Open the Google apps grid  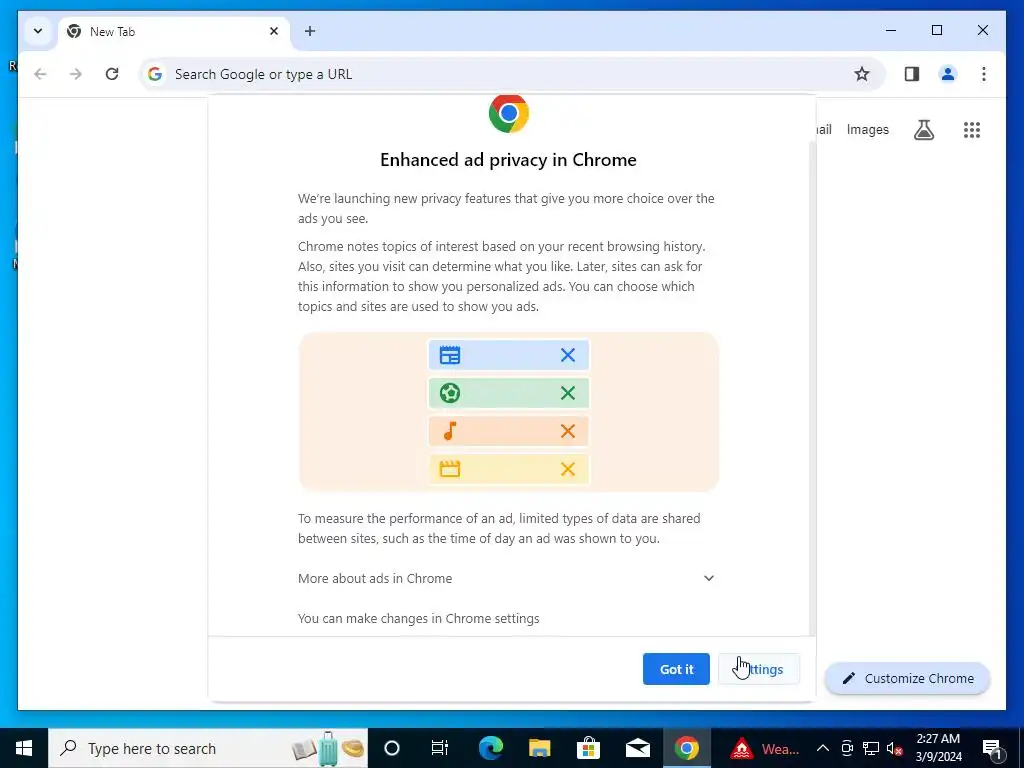972,129
